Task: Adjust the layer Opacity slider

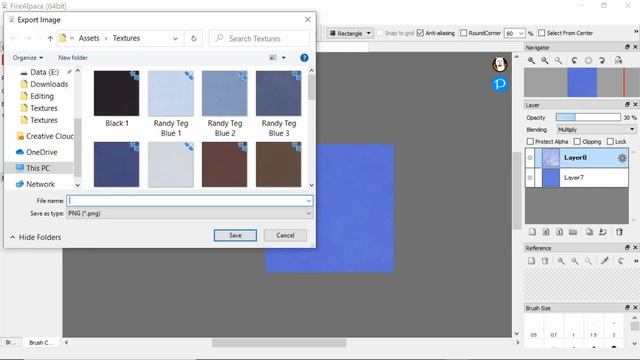Action: point(588,118)
